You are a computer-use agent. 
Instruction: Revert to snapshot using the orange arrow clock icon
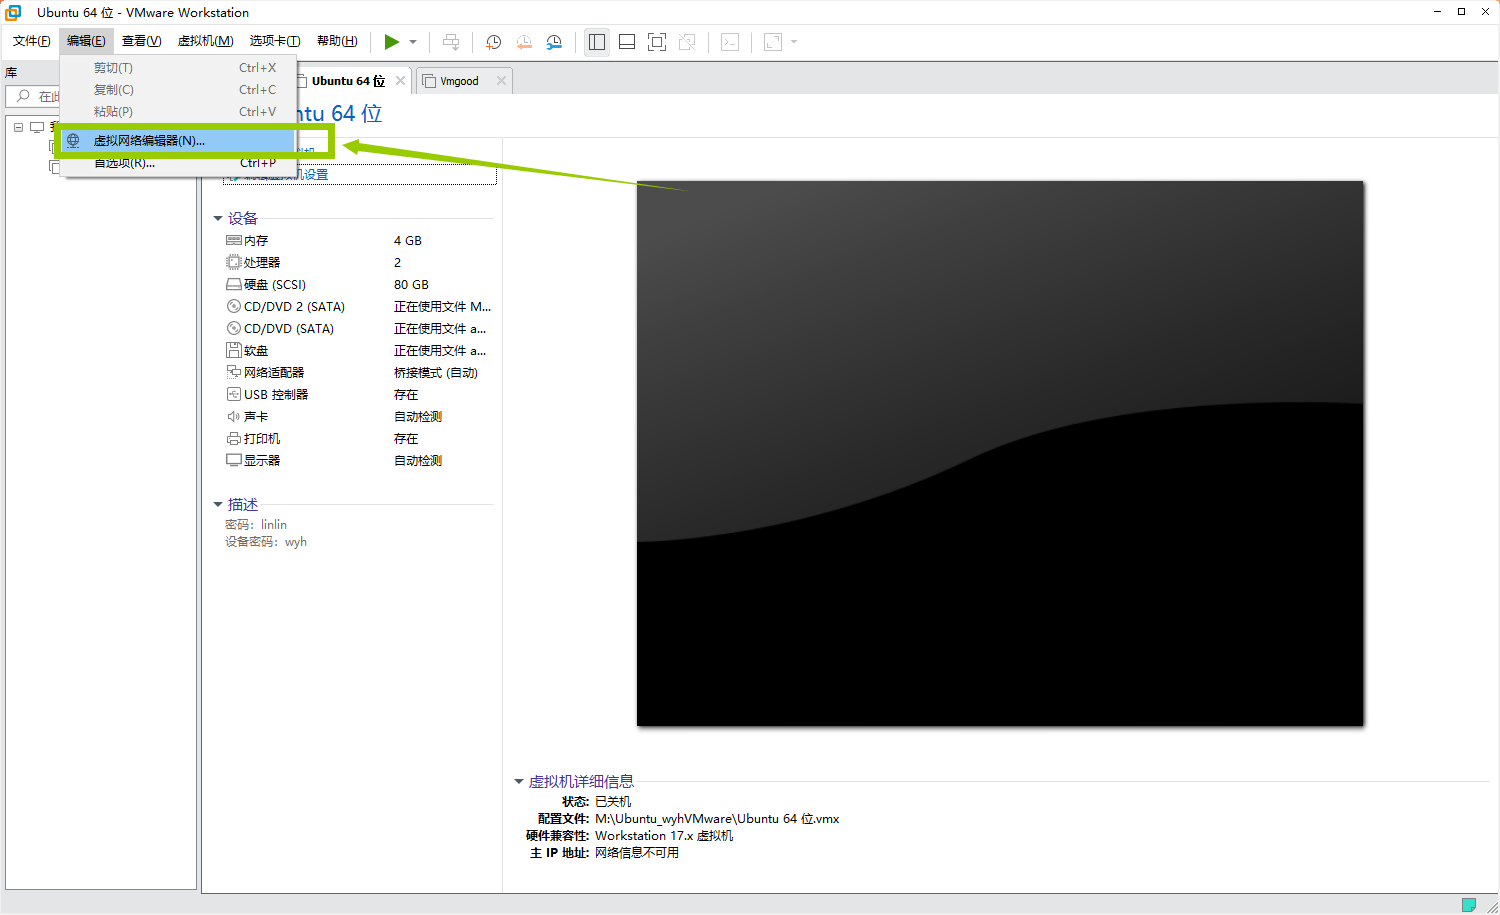(x=523, y=42)
